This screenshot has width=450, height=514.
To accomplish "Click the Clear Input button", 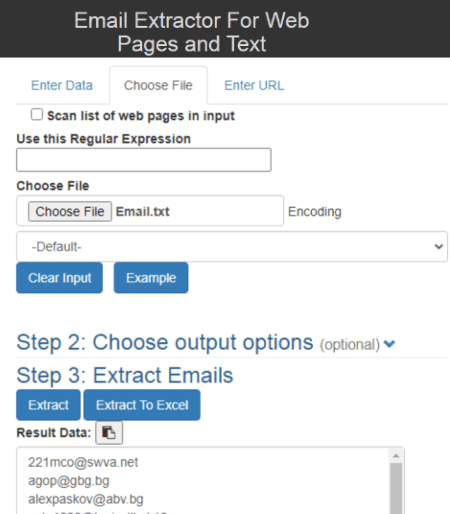I will click(x=60, y=278).
